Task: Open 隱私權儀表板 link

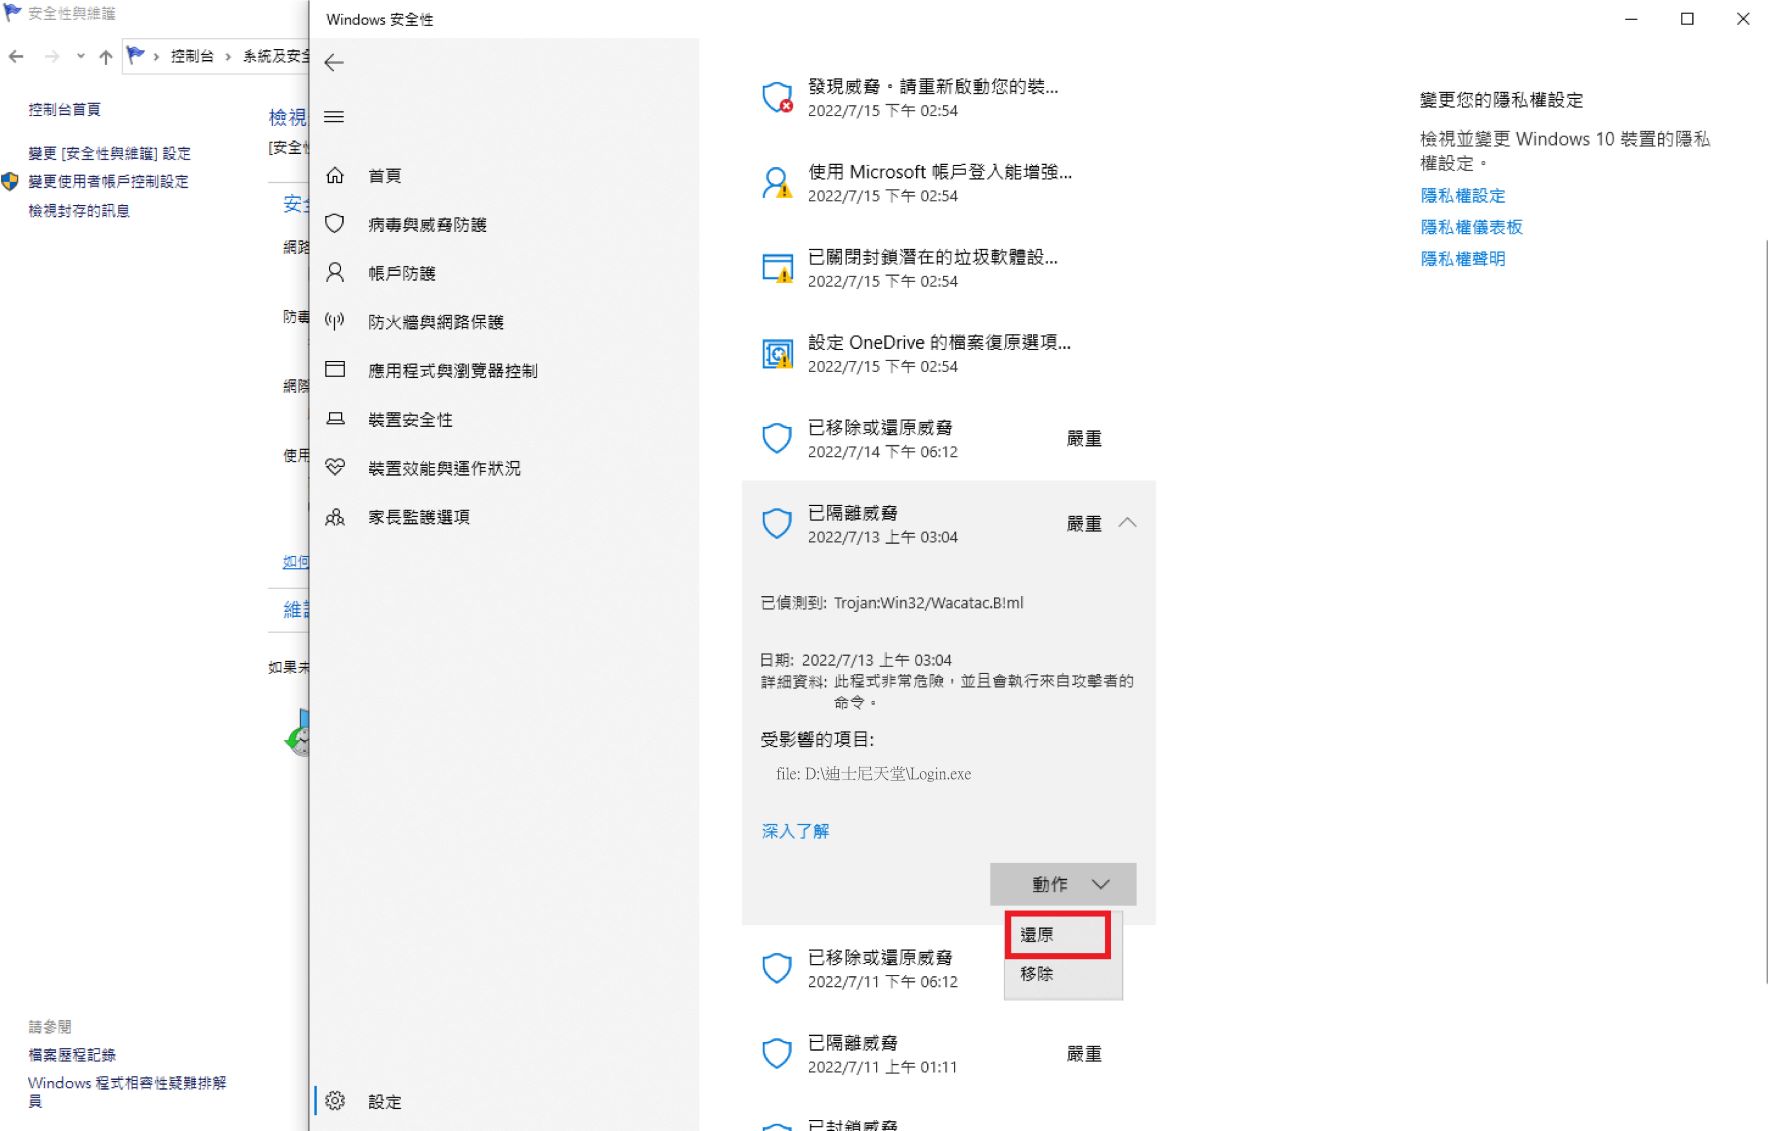Action: click(x=1471, y=227)
